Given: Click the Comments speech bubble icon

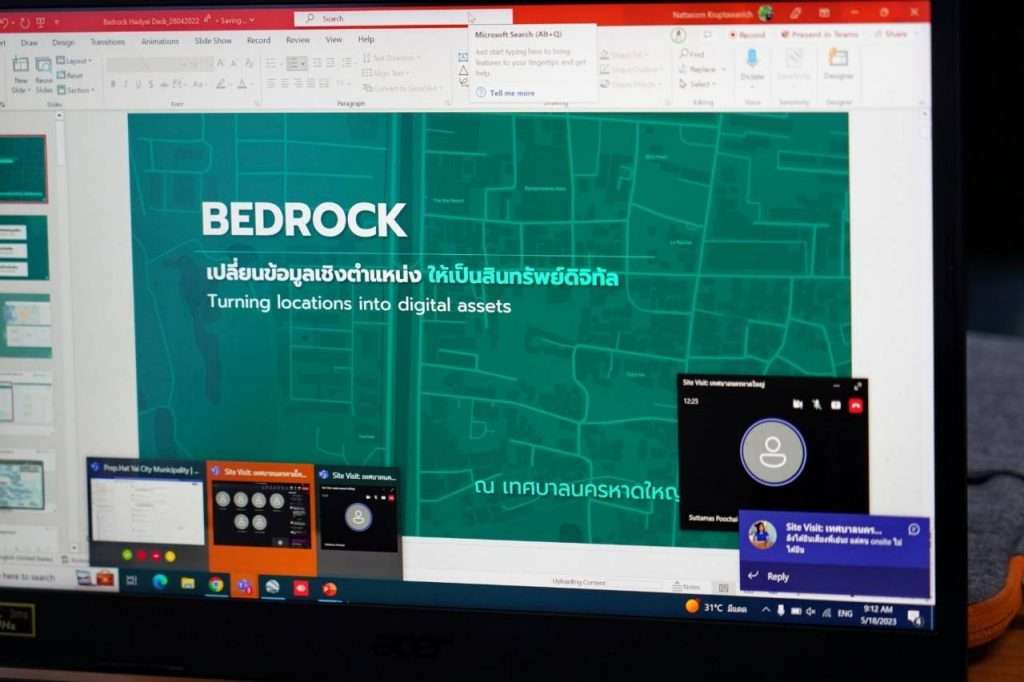Looking at the screenshot, I should tap(707, 34).
